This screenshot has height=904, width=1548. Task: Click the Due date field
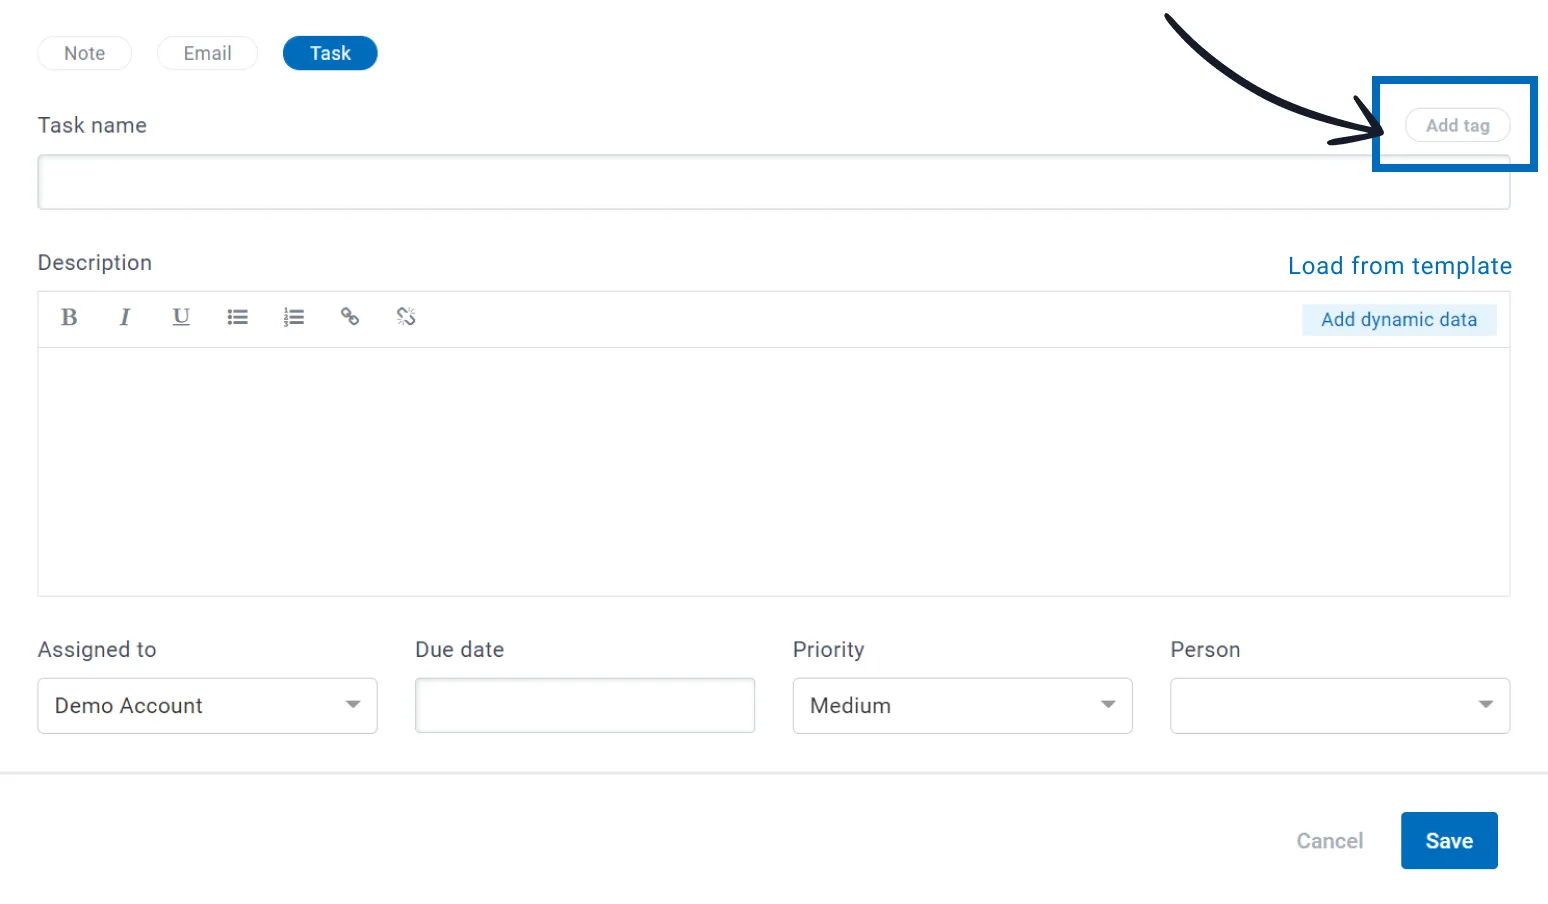(x=585, y=706)
